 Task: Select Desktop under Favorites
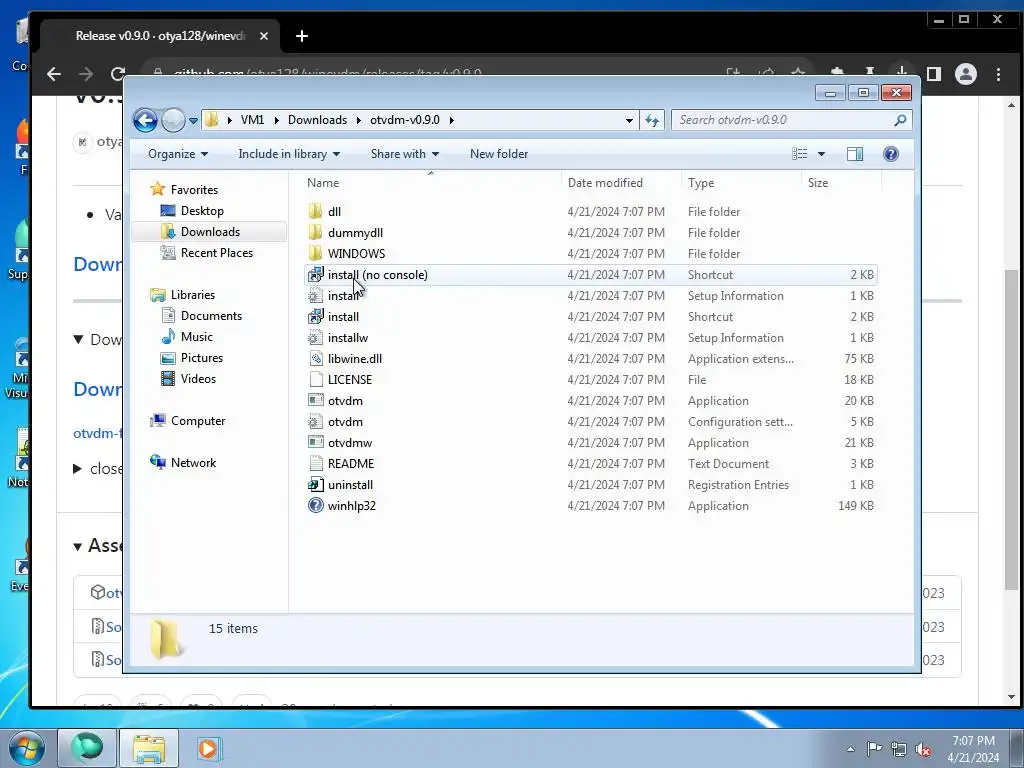coord(202,210)
